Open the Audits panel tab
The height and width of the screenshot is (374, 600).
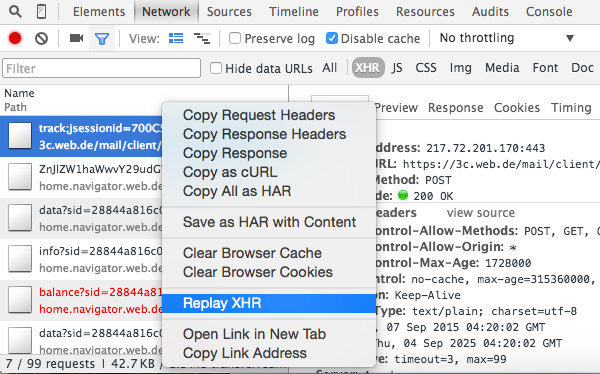click(490, 11)
